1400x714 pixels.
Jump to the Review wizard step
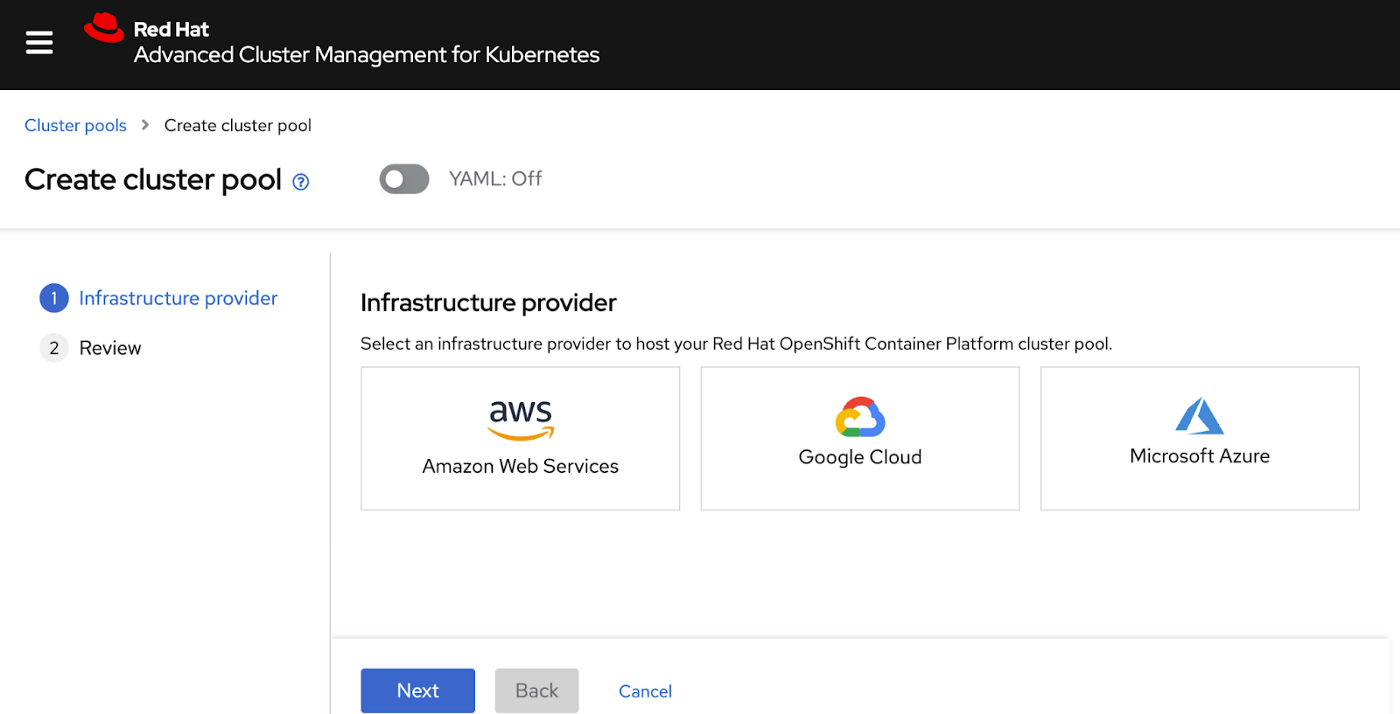coord(110,348)
